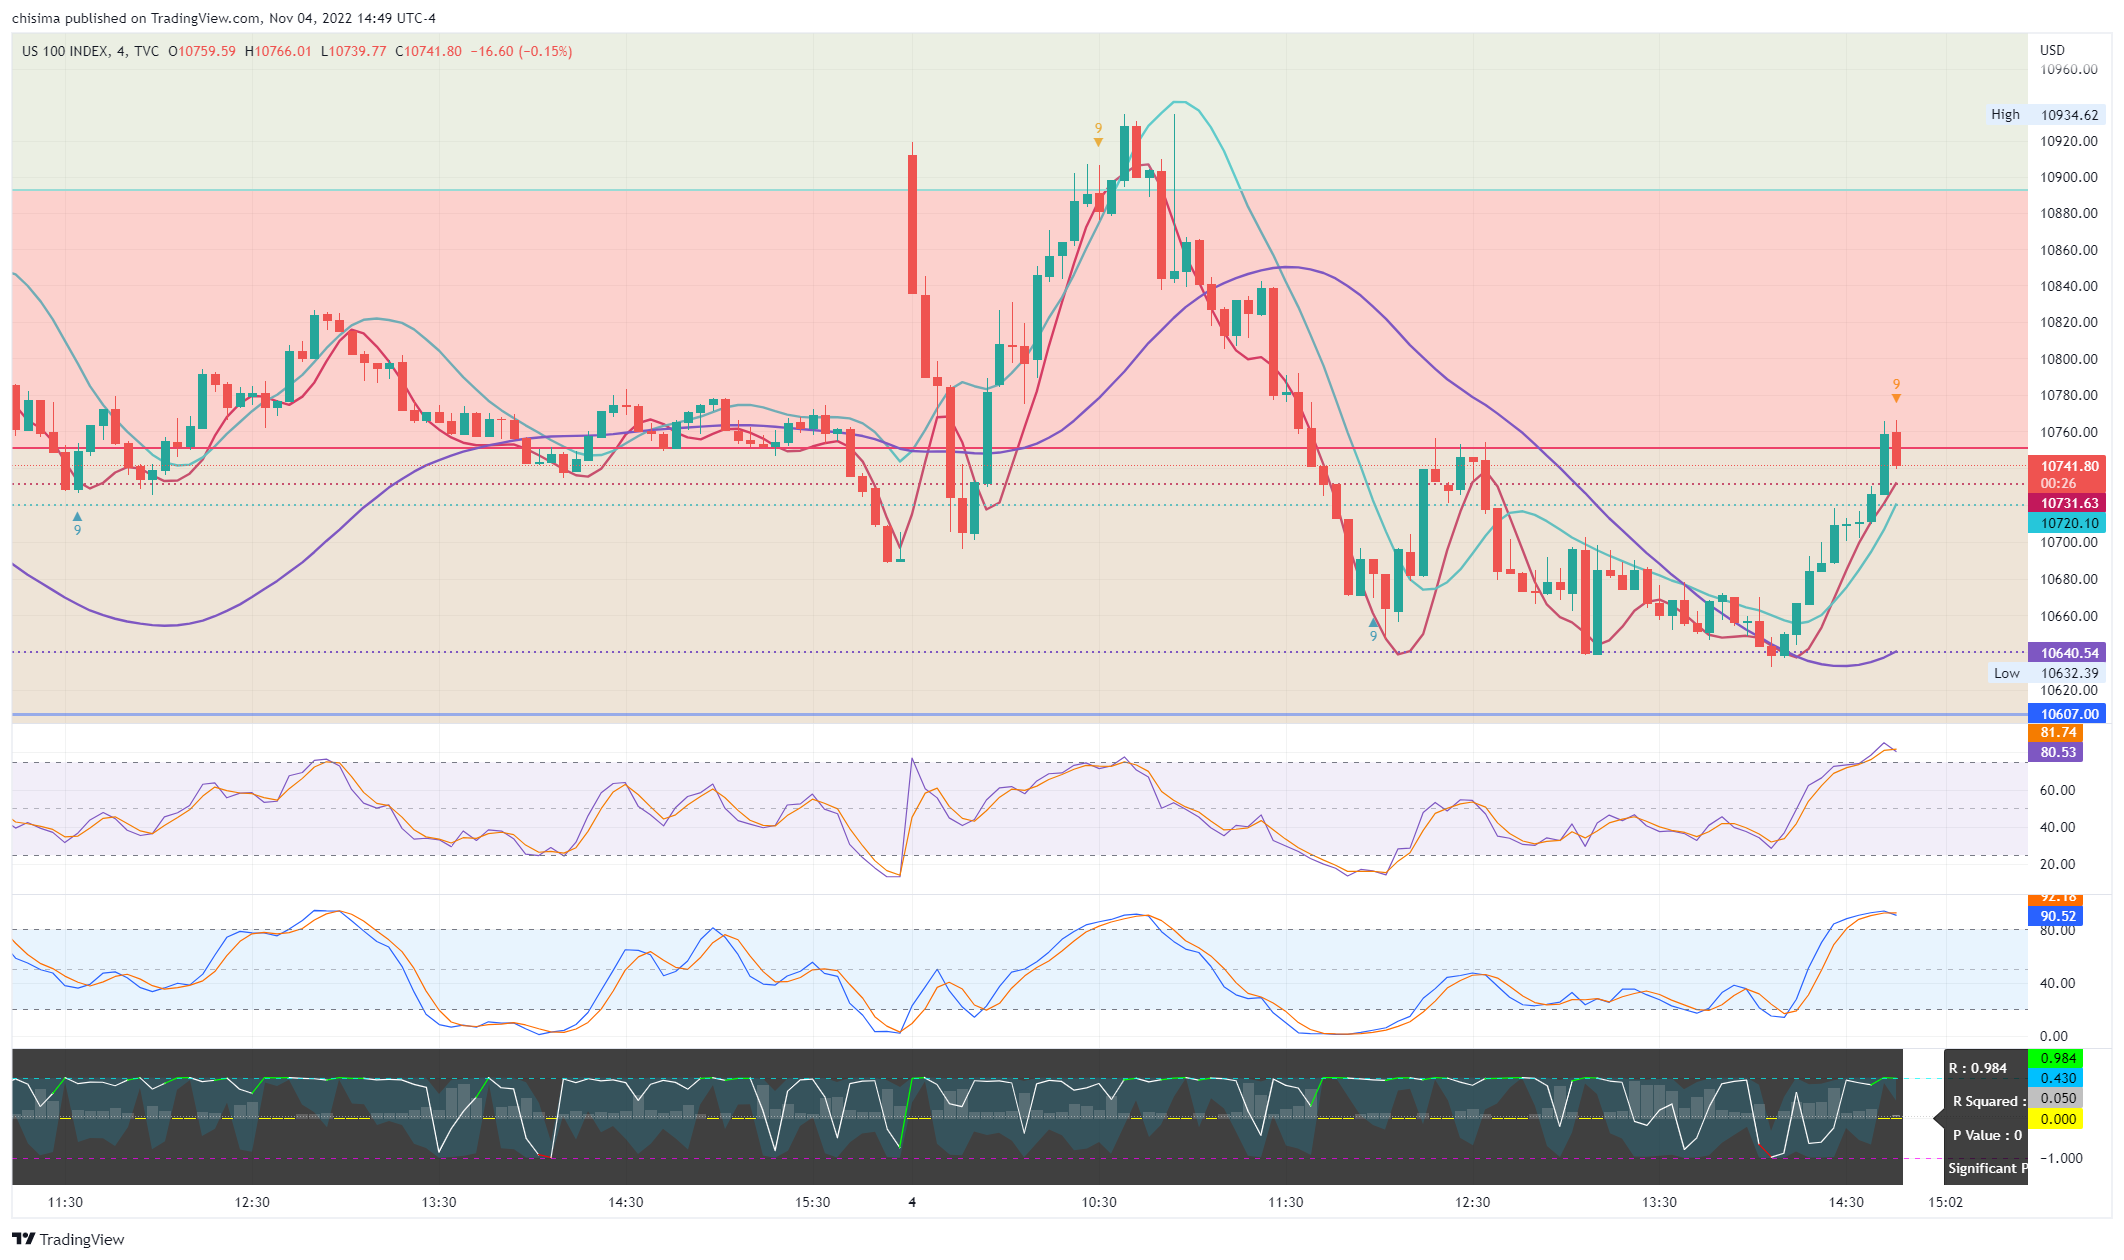
Task: Open the US 100 INDEX symbol title
Action: (x=66, y=51)
